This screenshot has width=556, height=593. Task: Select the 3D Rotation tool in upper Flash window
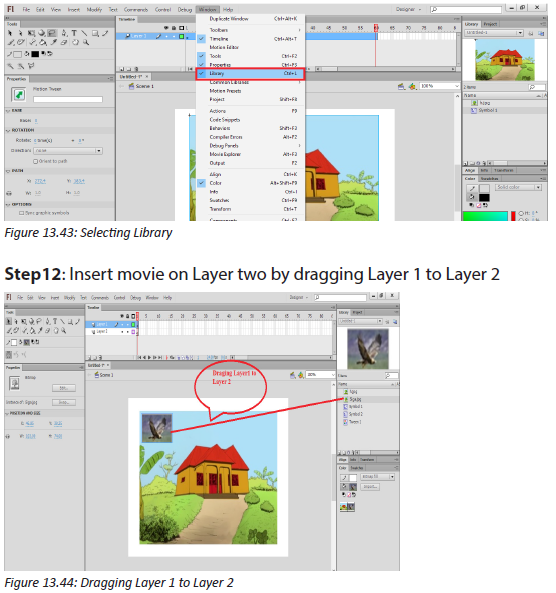click(42, 33)
